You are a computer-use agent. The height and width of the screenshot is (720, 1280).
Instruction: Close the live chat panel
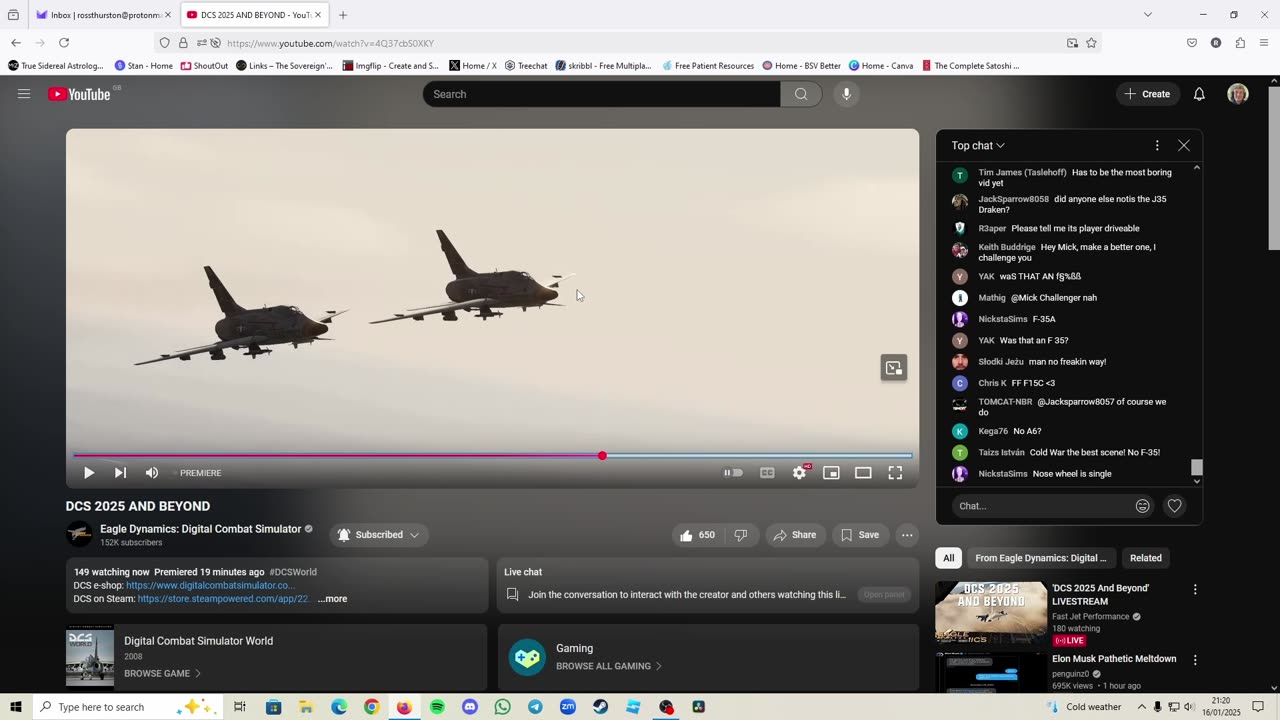pos(1184,146)
